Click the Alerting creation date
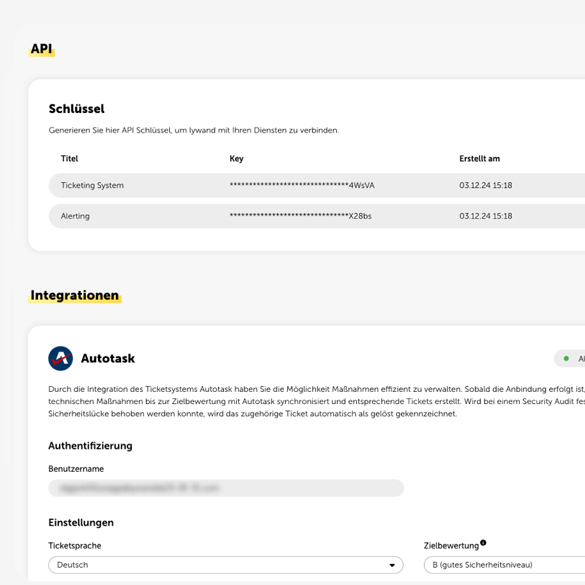 [486, 216]
